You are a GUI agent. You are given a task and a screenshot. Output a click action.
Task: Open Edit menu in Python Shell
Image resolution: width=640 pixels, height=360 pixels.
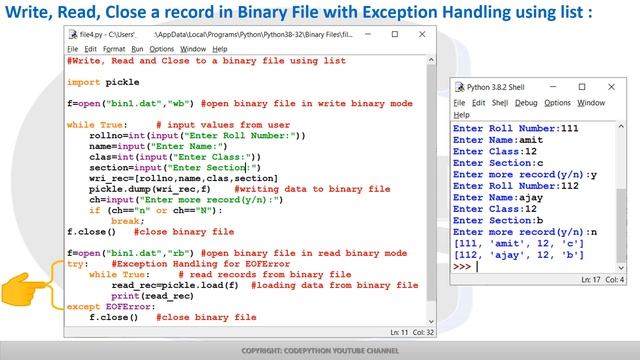pos(478,103)
